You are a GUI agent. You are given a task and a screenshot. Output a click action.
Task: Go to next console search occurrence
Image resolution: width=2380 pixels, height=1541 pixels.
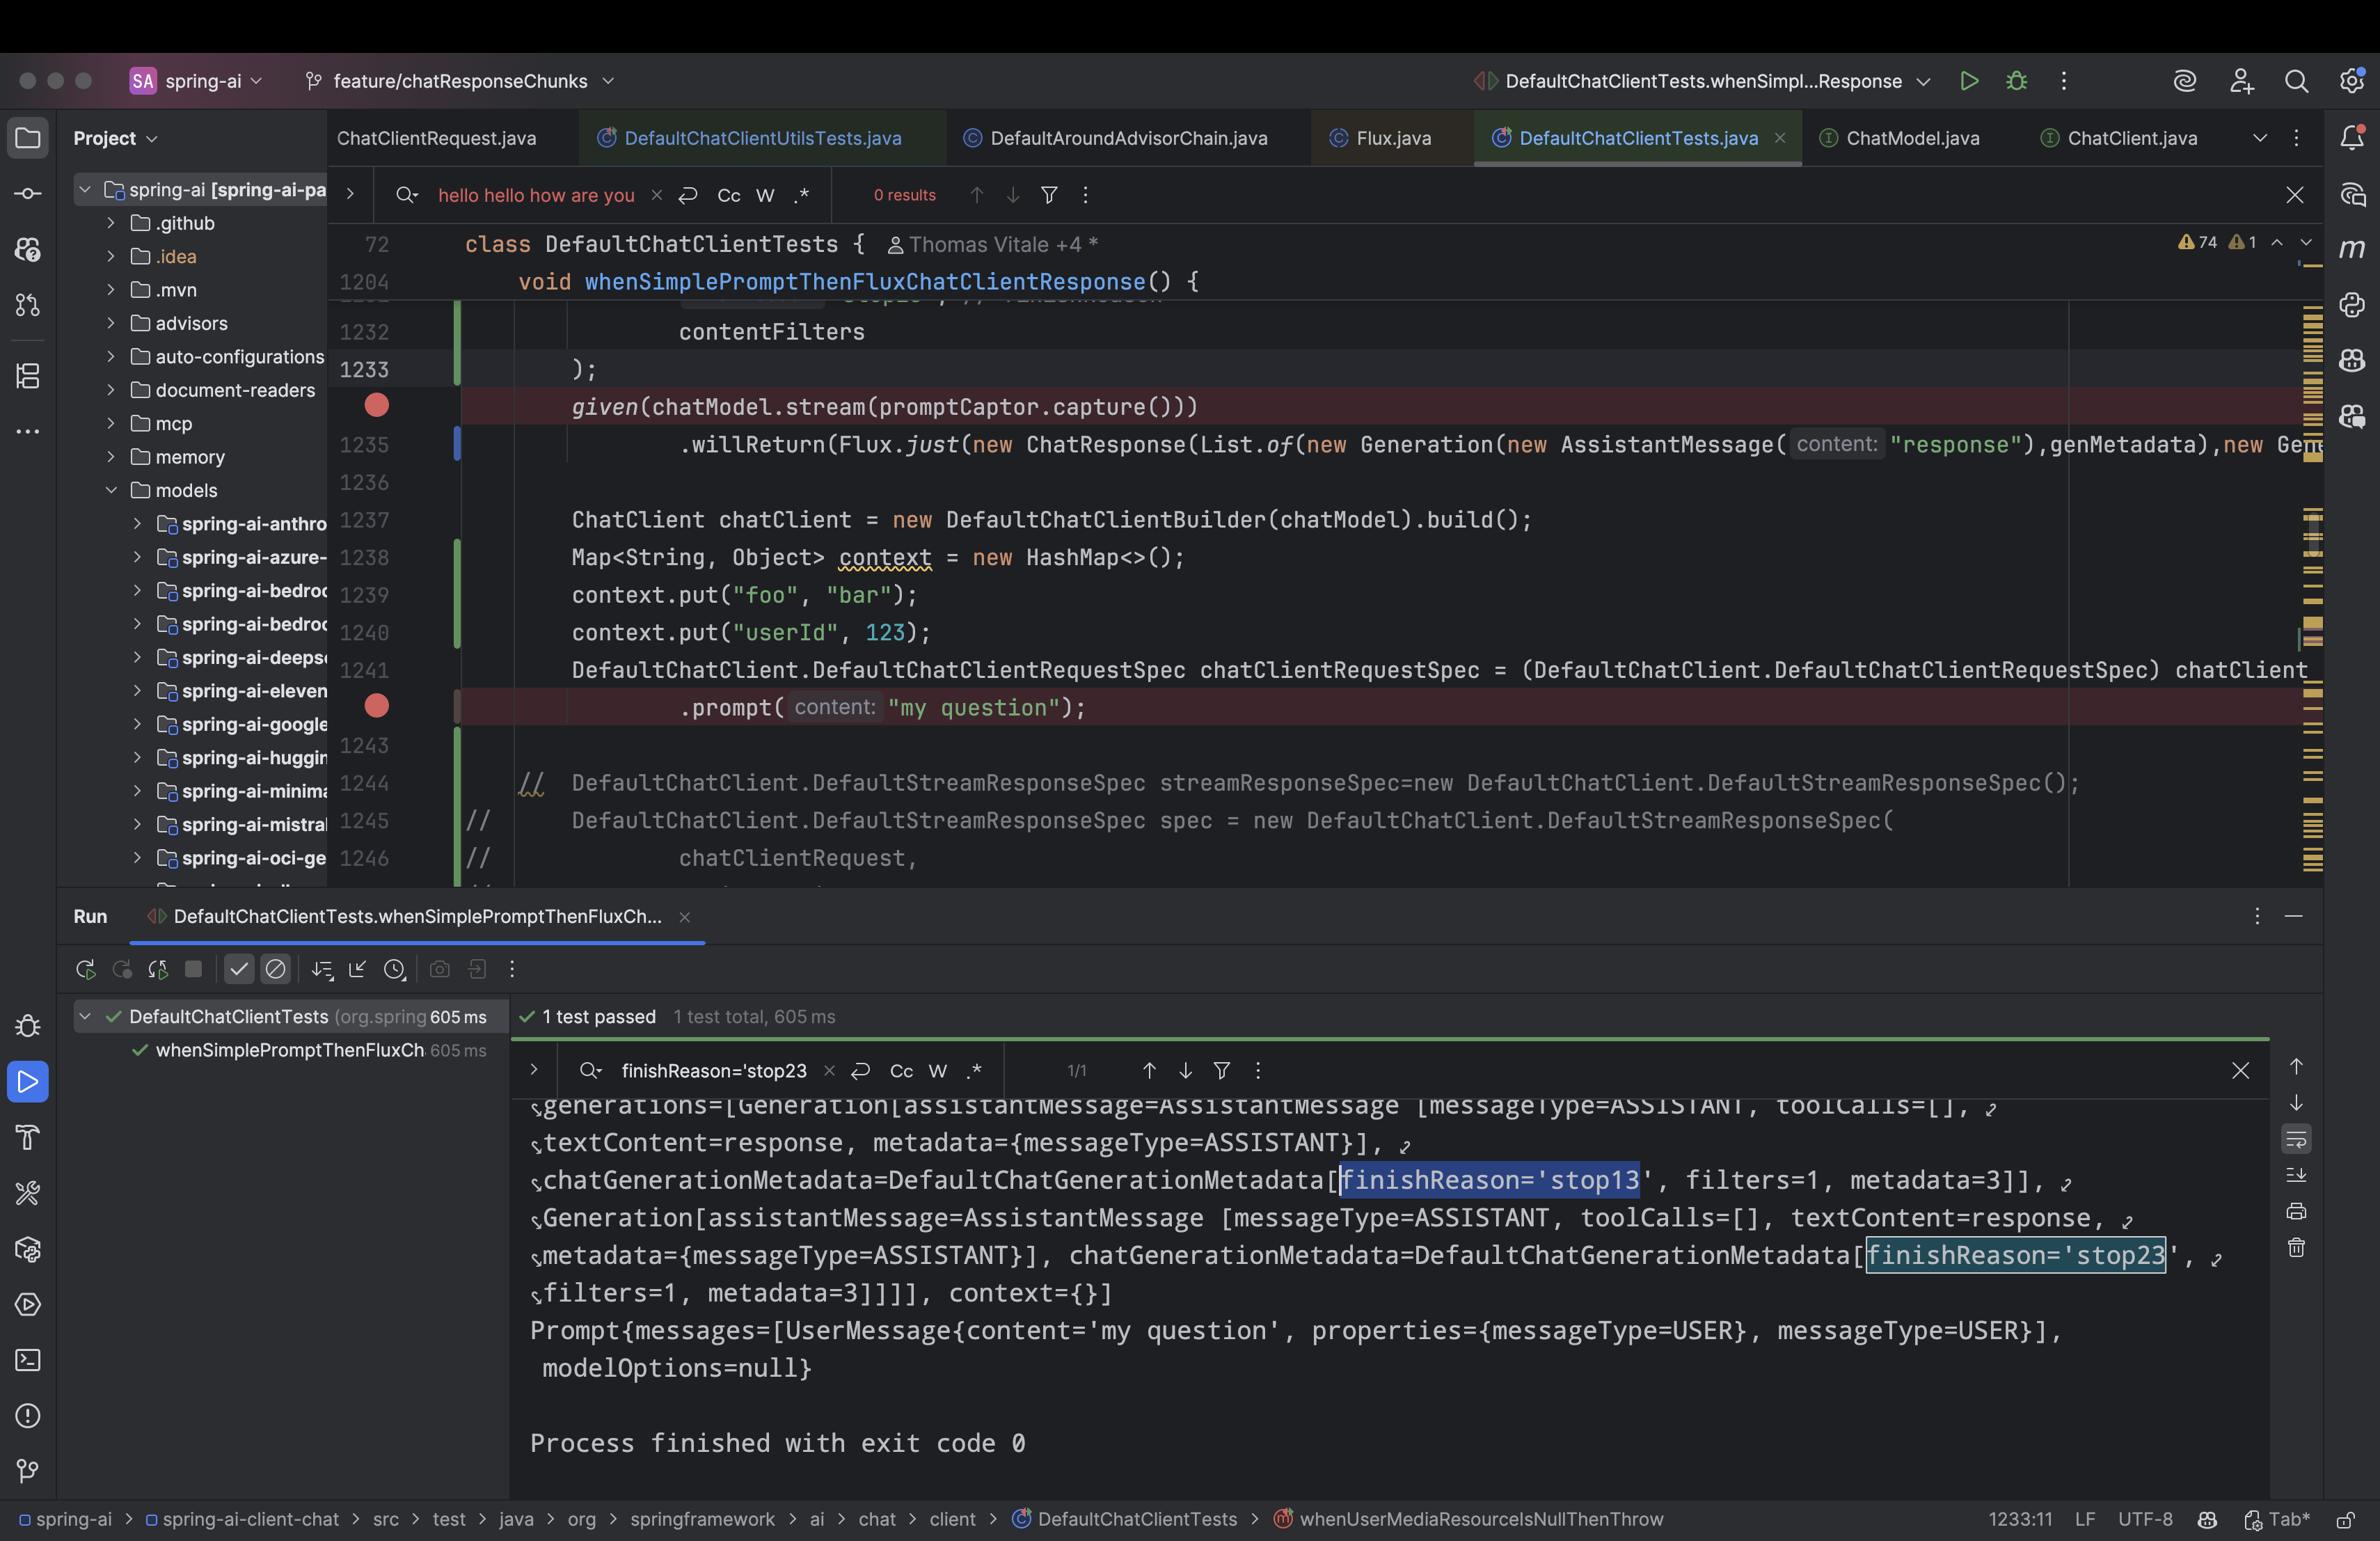[x=1185, y=1071]
